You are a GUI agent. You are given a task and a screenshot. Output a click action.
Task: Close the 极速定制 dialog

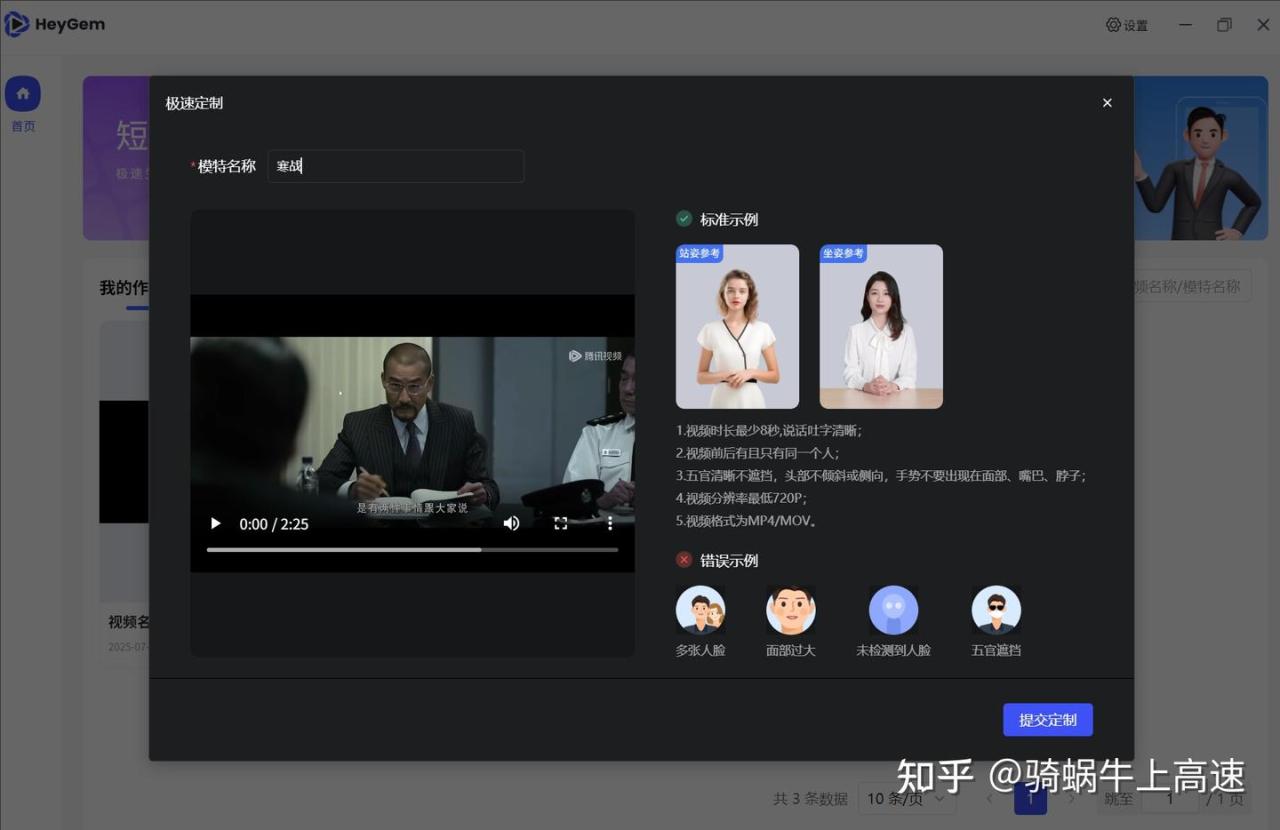click(1107, 103)
